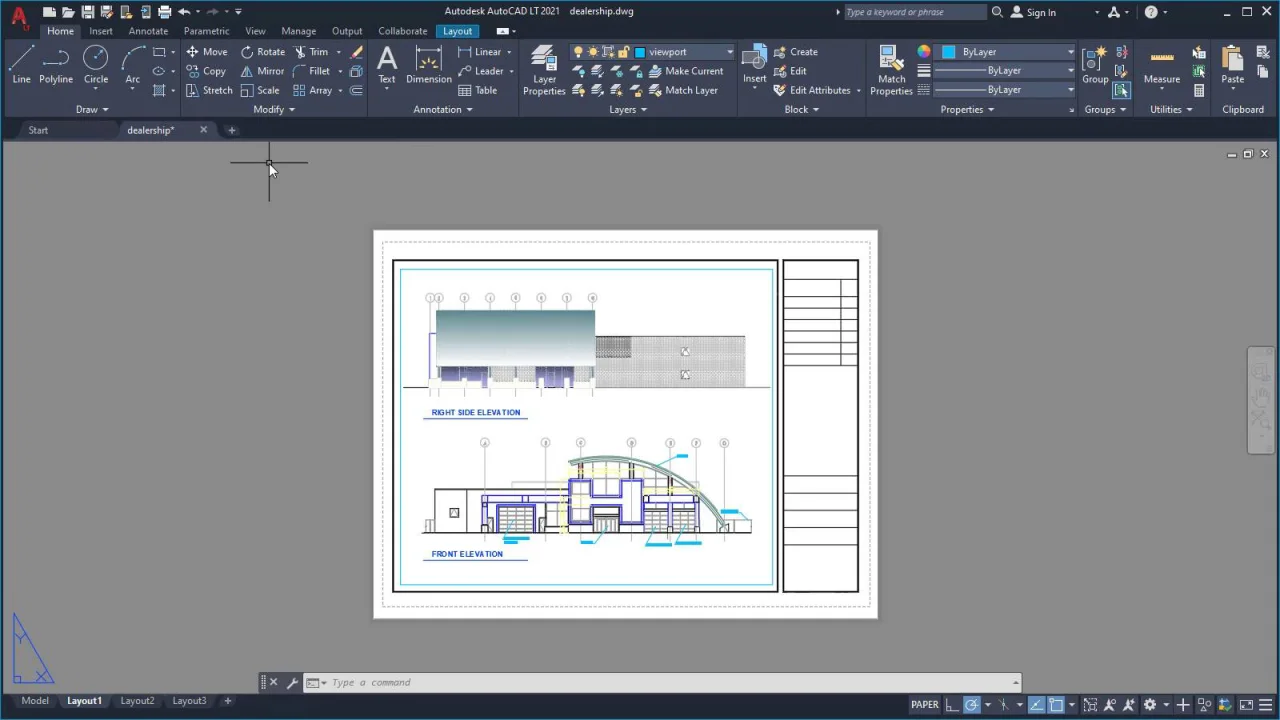Expand the ByLayer color dropdown

tap(1070, 52)
